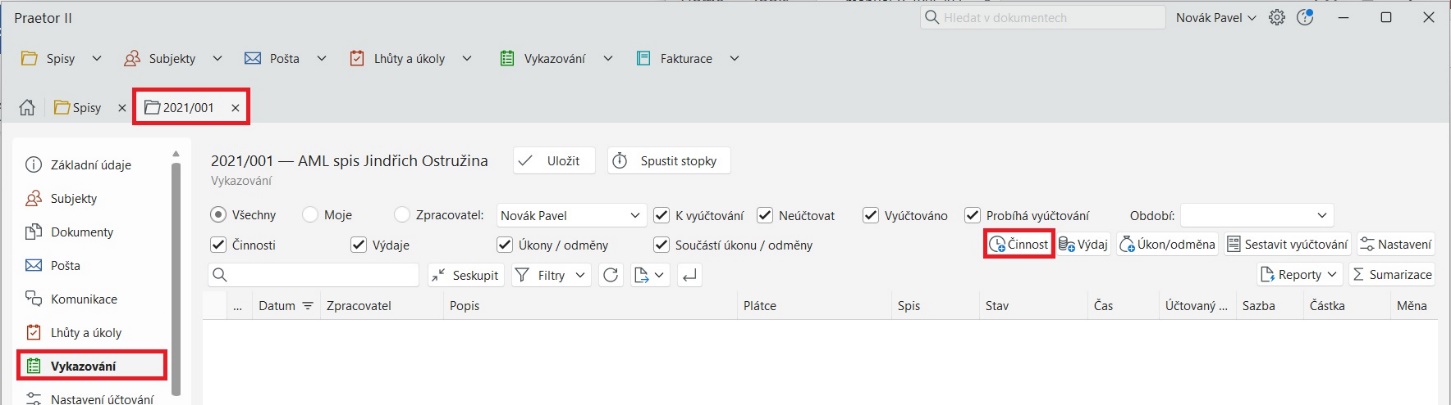Click Sestavit vyúčtování button
Image resolution: width=1451 pixels, height=405 pixels.
1287,244
